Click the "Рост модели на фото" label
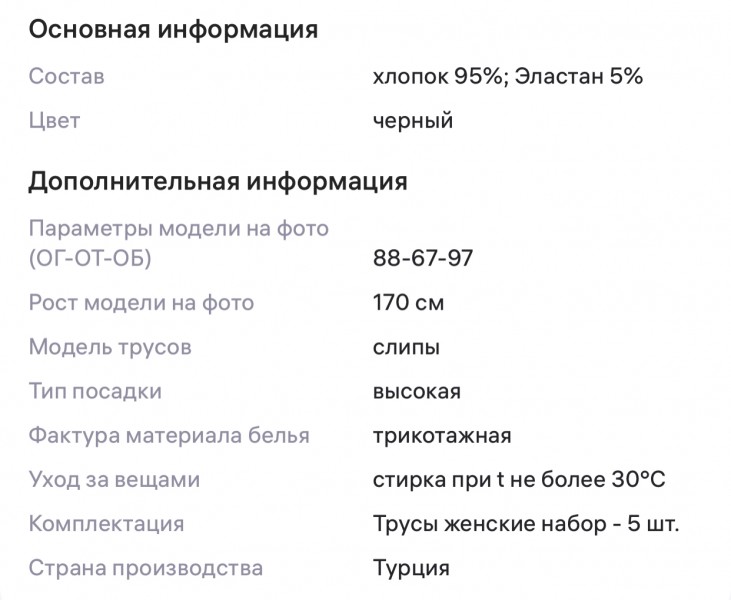The image size is (731, 600). coord(141,302)
